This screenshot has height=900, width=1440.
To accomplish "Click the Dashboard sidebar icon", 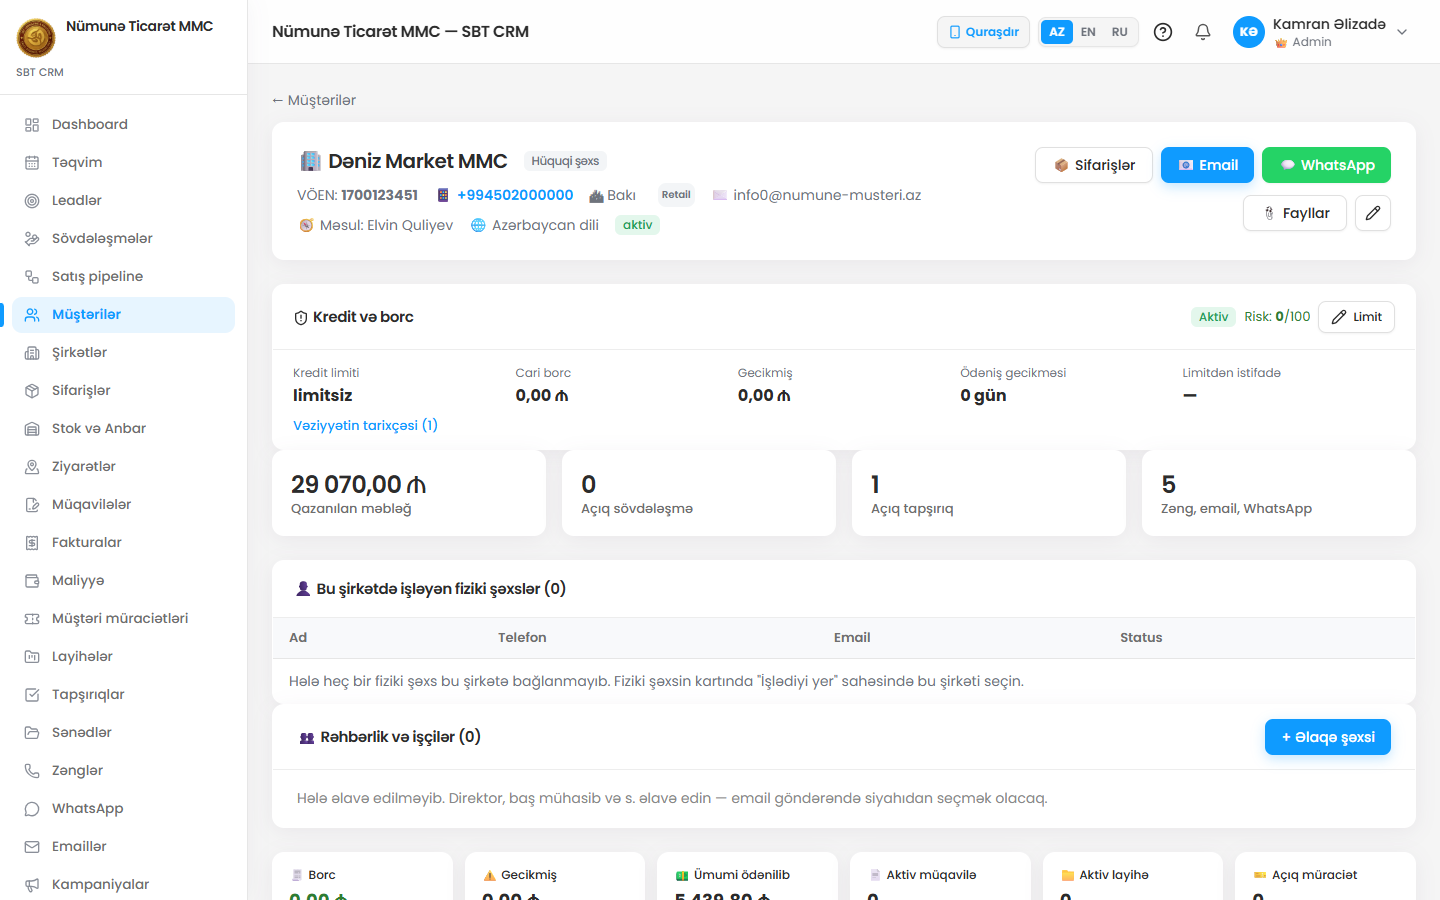I will pyautogui.click(x=32, y=125).
